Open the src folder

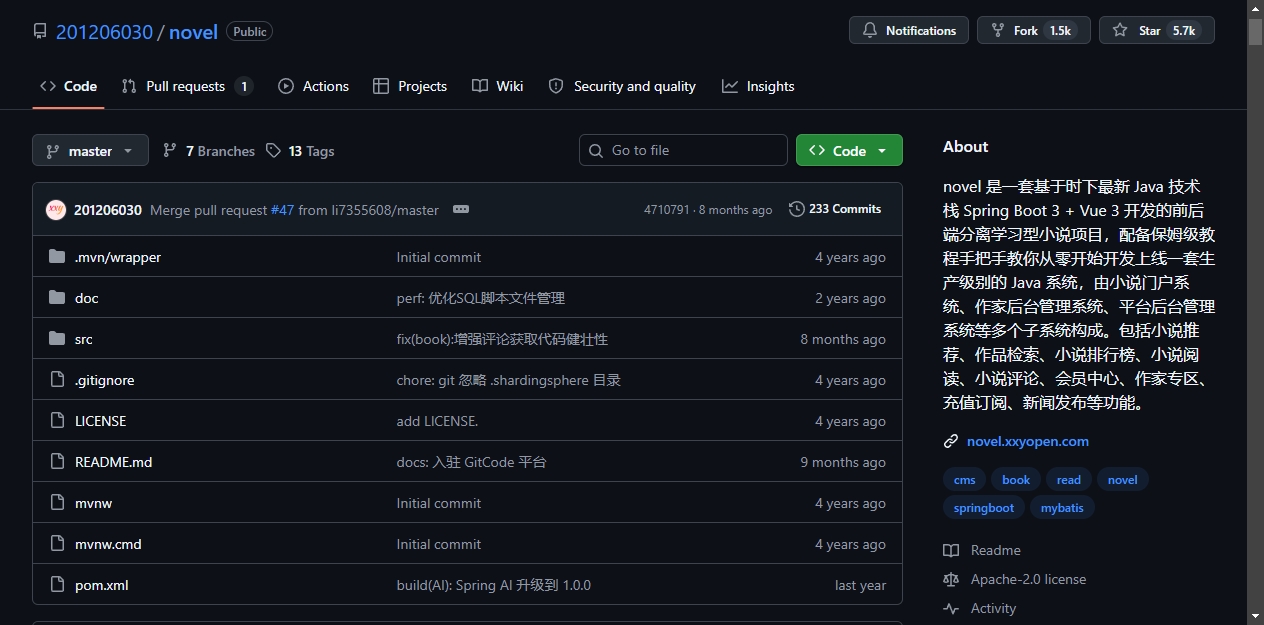tap(84, 339)
